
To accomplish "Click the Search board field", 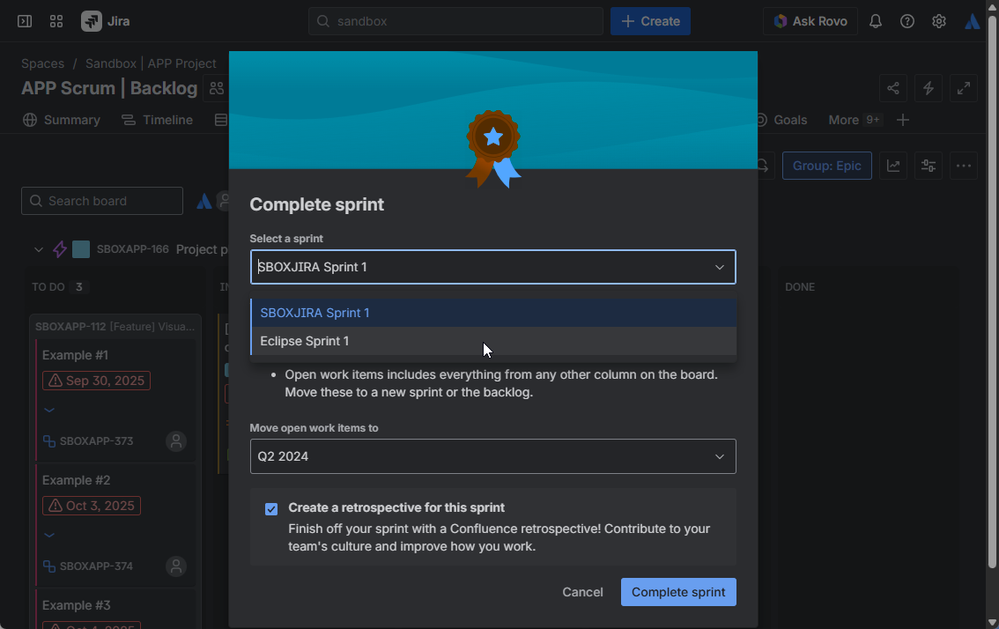I will pyautogui.click(x=102, y=201).
